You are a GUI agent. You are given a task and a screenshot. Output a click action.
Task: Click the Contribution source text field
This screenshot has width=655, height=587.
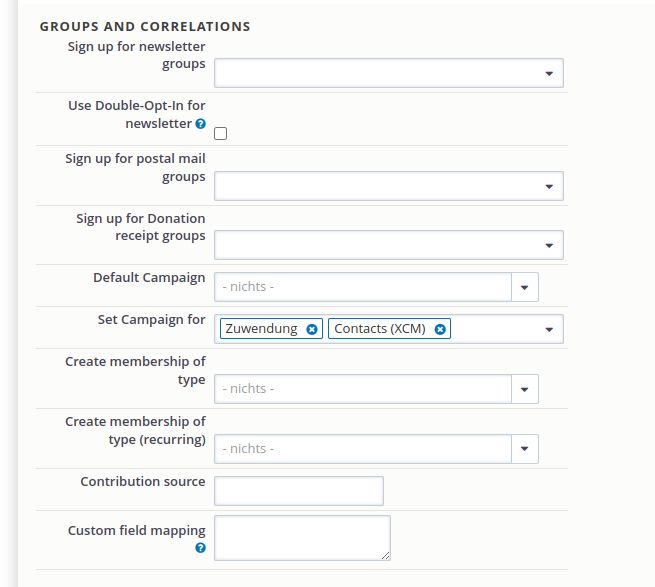pos(299,491)
